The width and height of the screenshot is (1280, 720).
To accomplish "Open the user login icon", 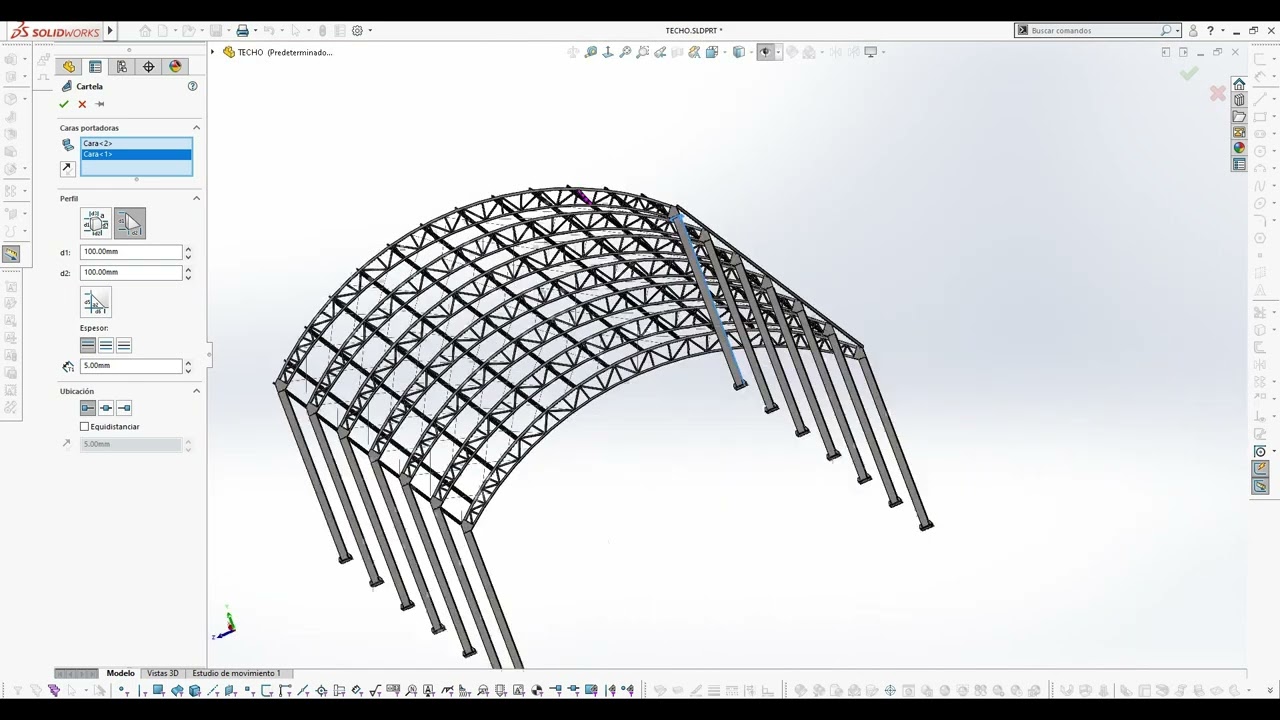I will [x=1193, y=31].
